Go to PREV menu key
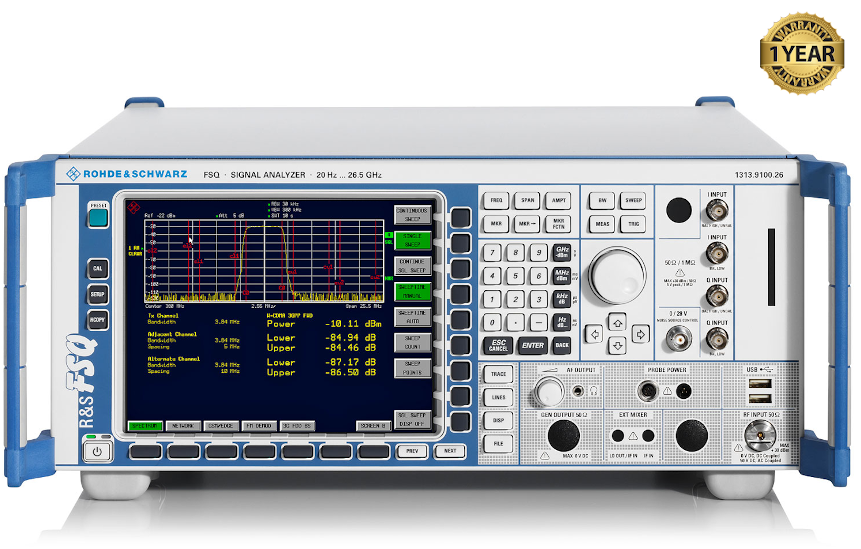 [x=412, y=451]
